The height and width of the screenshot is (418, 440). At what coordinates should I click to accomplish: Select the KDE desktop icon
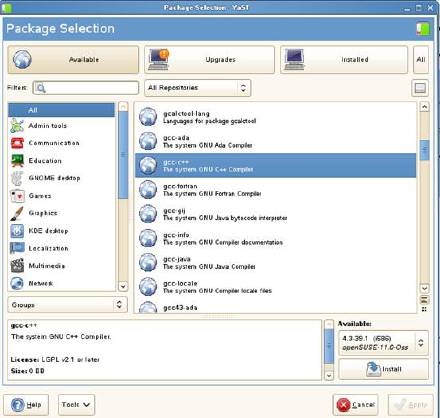tap(17, 231)
